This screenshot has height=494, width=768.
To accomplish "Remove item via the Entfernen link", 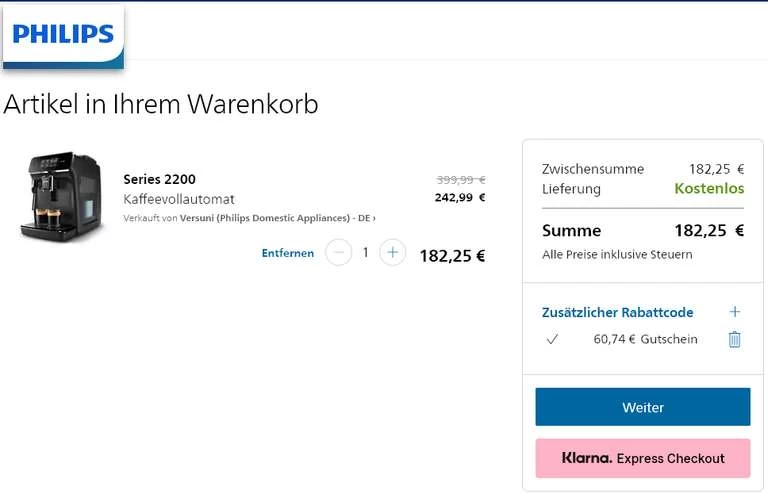I will point(288,253).
